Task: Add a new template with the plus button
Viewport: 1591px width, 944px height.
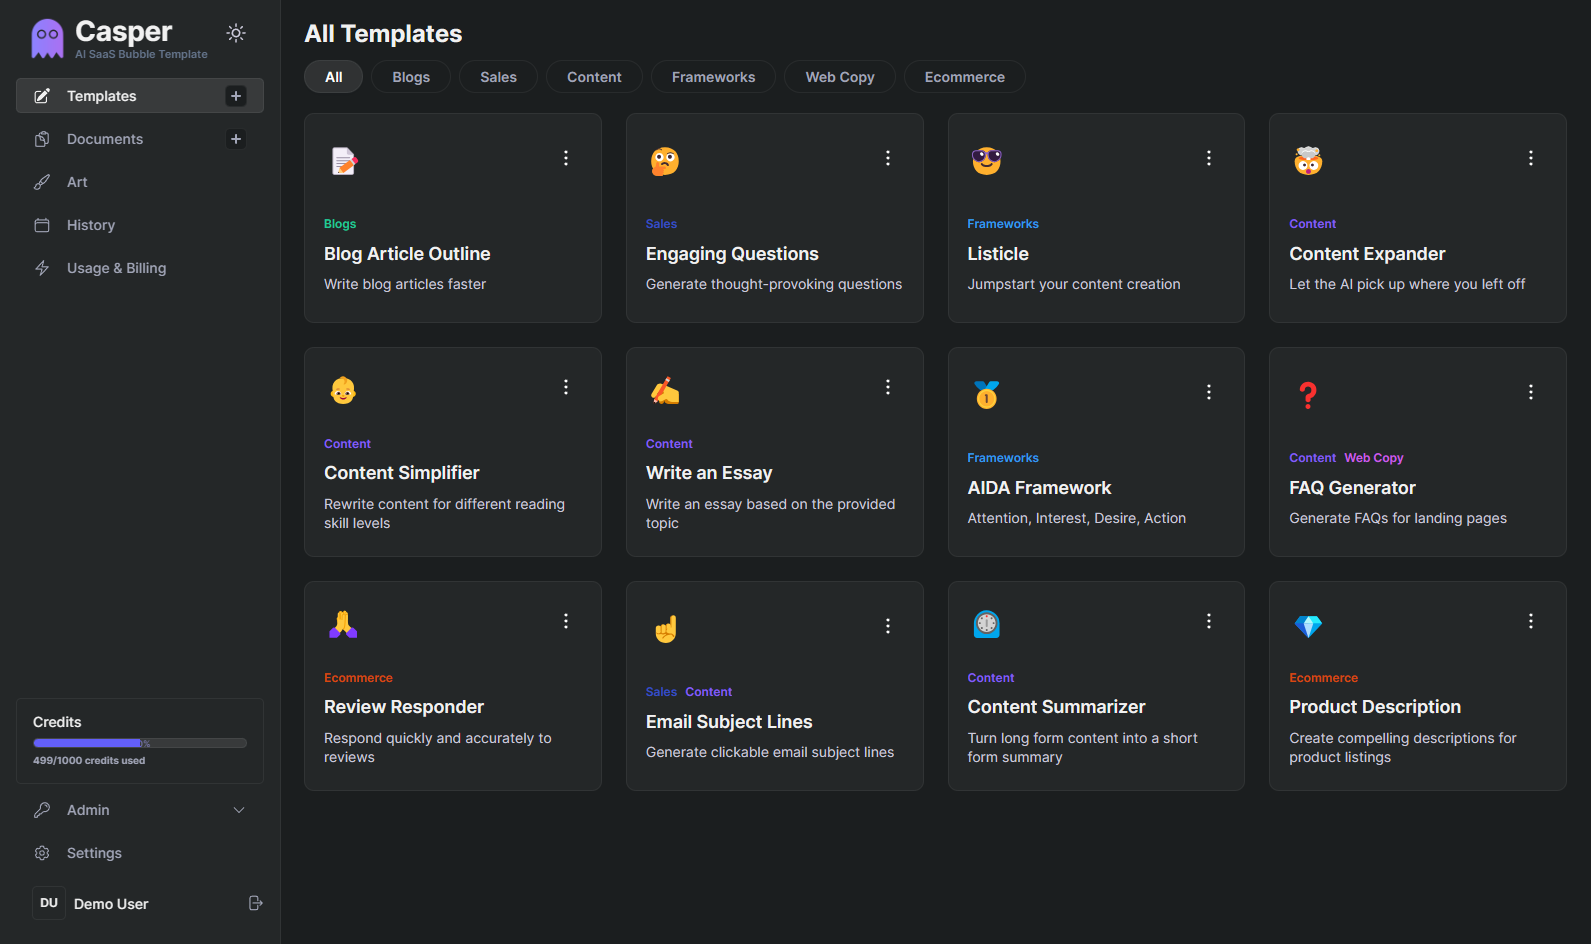Action: [236, 96]
